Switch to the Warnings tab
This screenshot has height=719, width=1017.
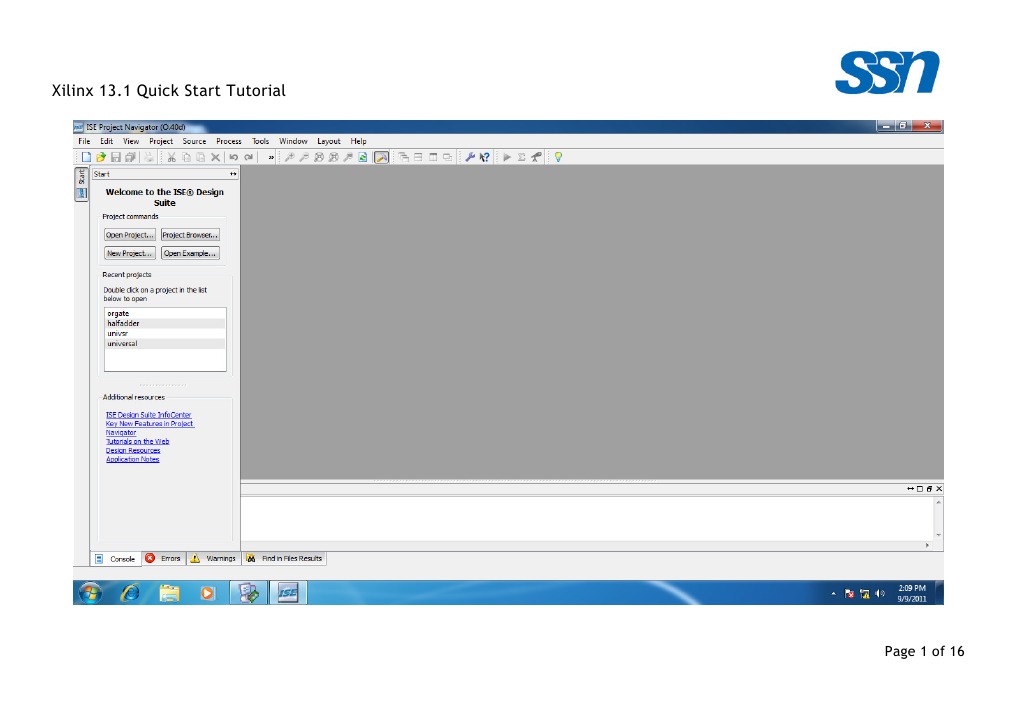pos(214,558)
